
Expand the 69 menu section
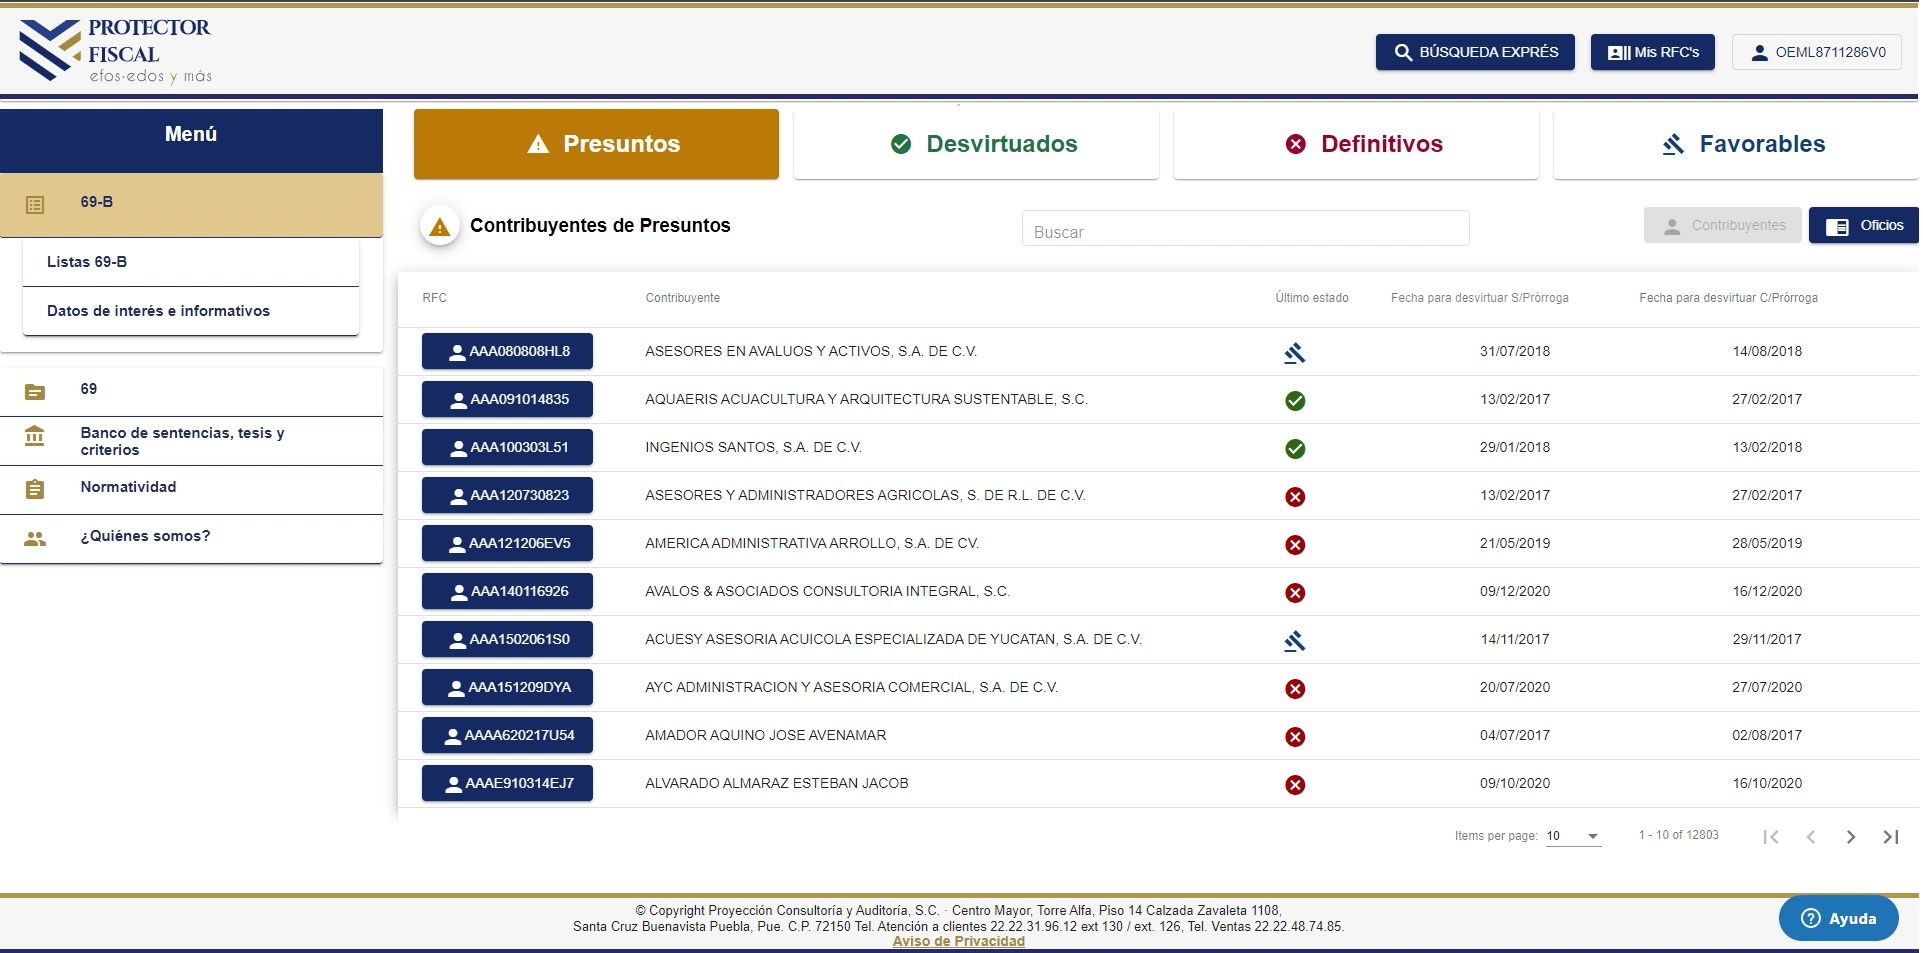coord(191,390)
